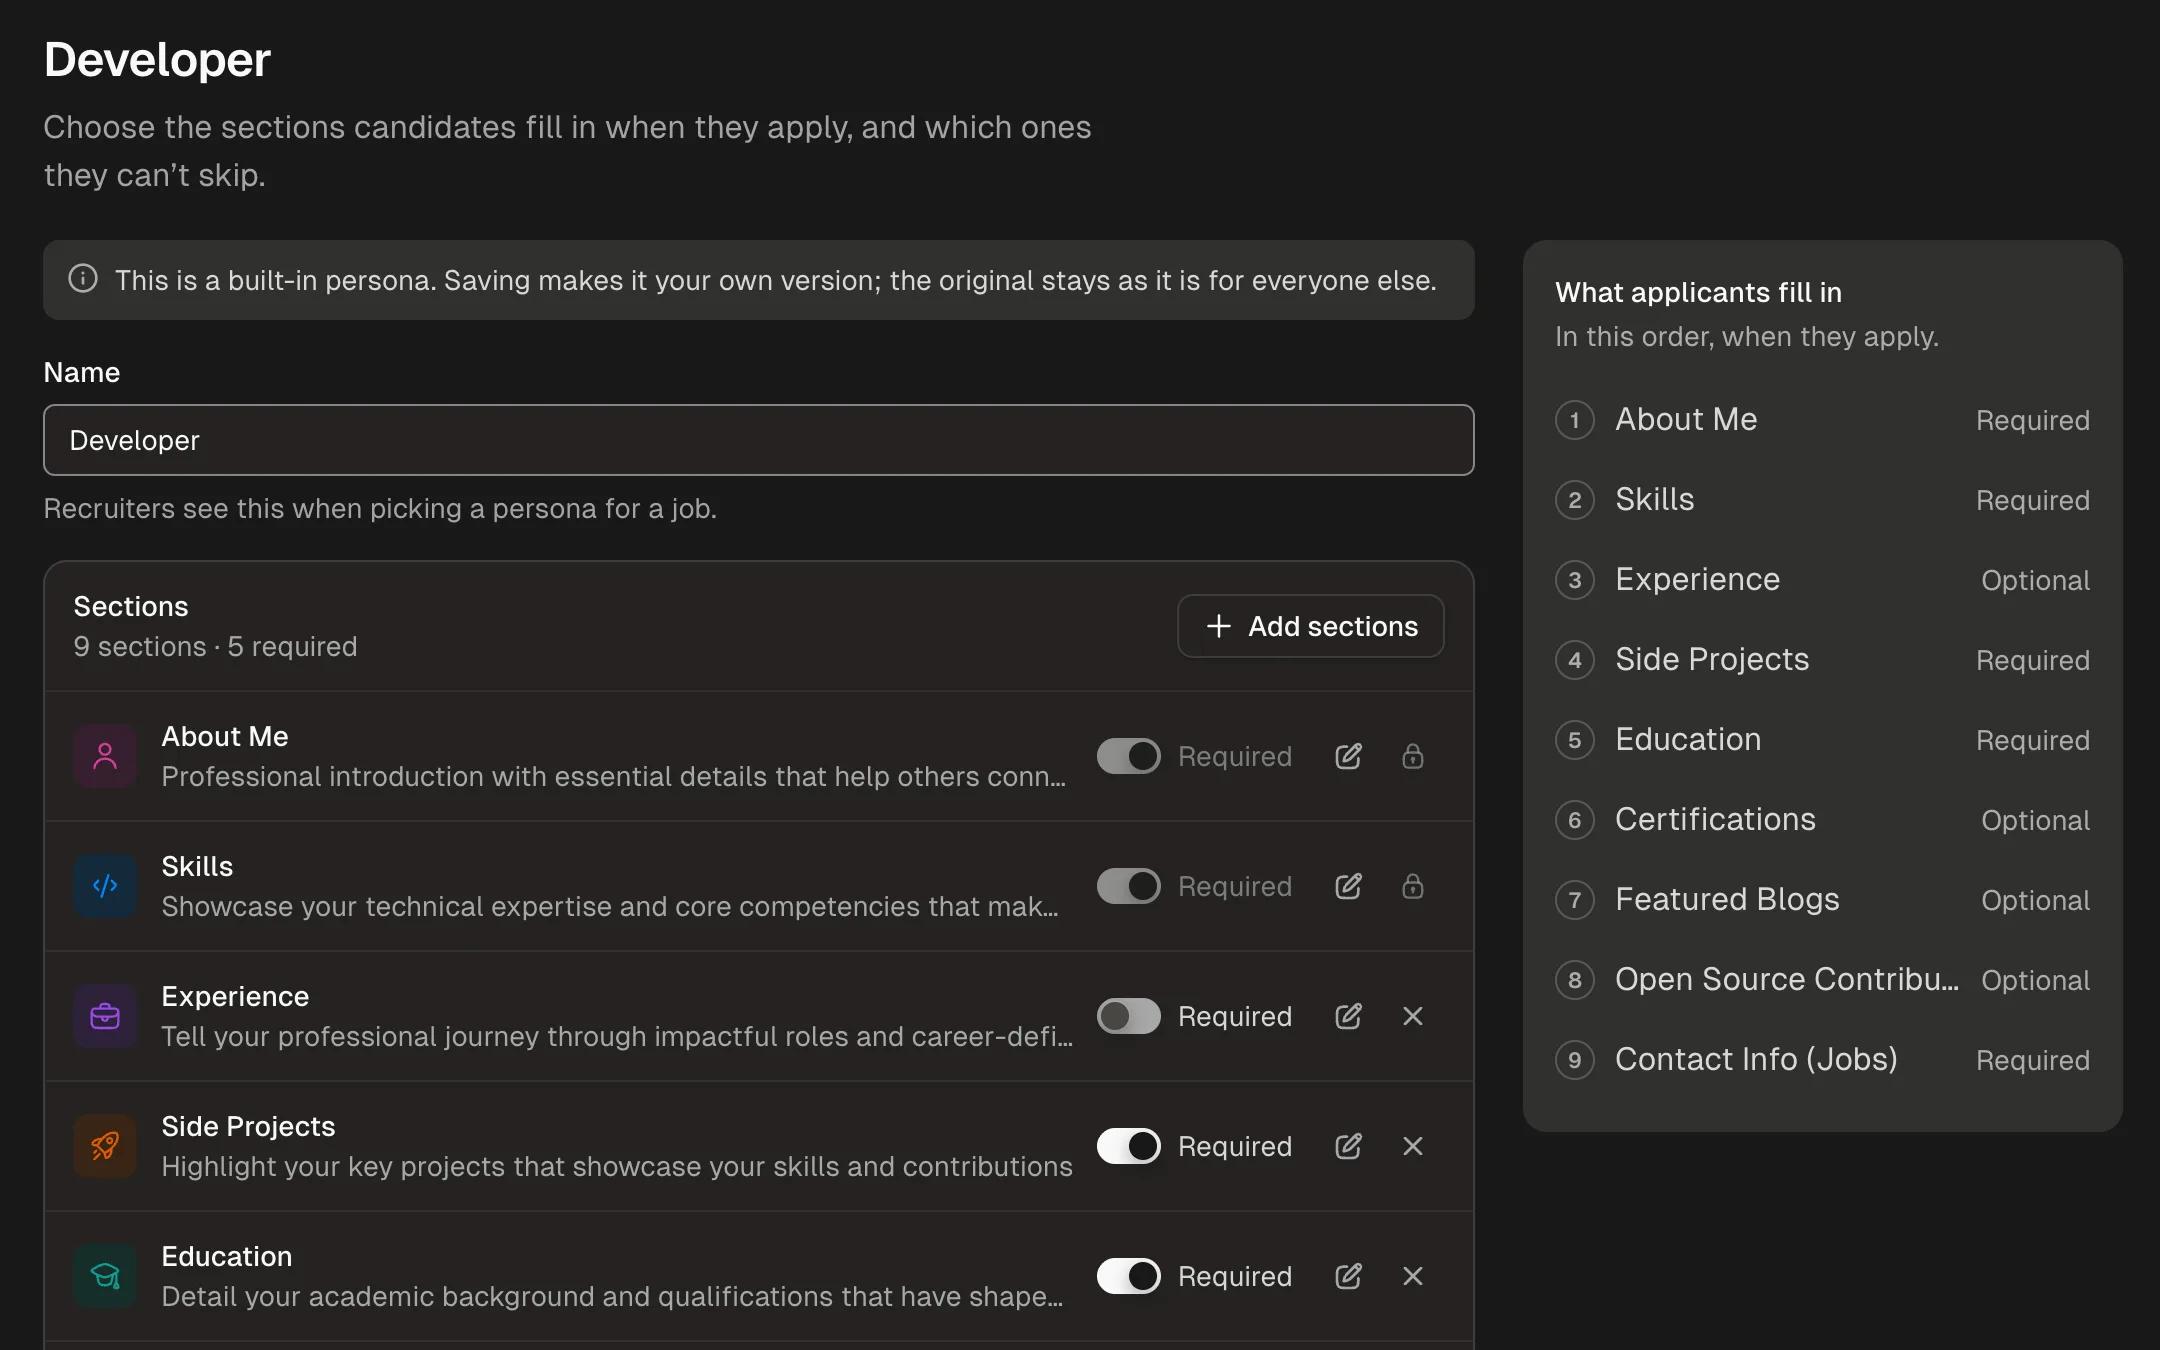2160x1350 pixels.
Task: Click the Skills code-bracket icon
Action: [105, 886]
